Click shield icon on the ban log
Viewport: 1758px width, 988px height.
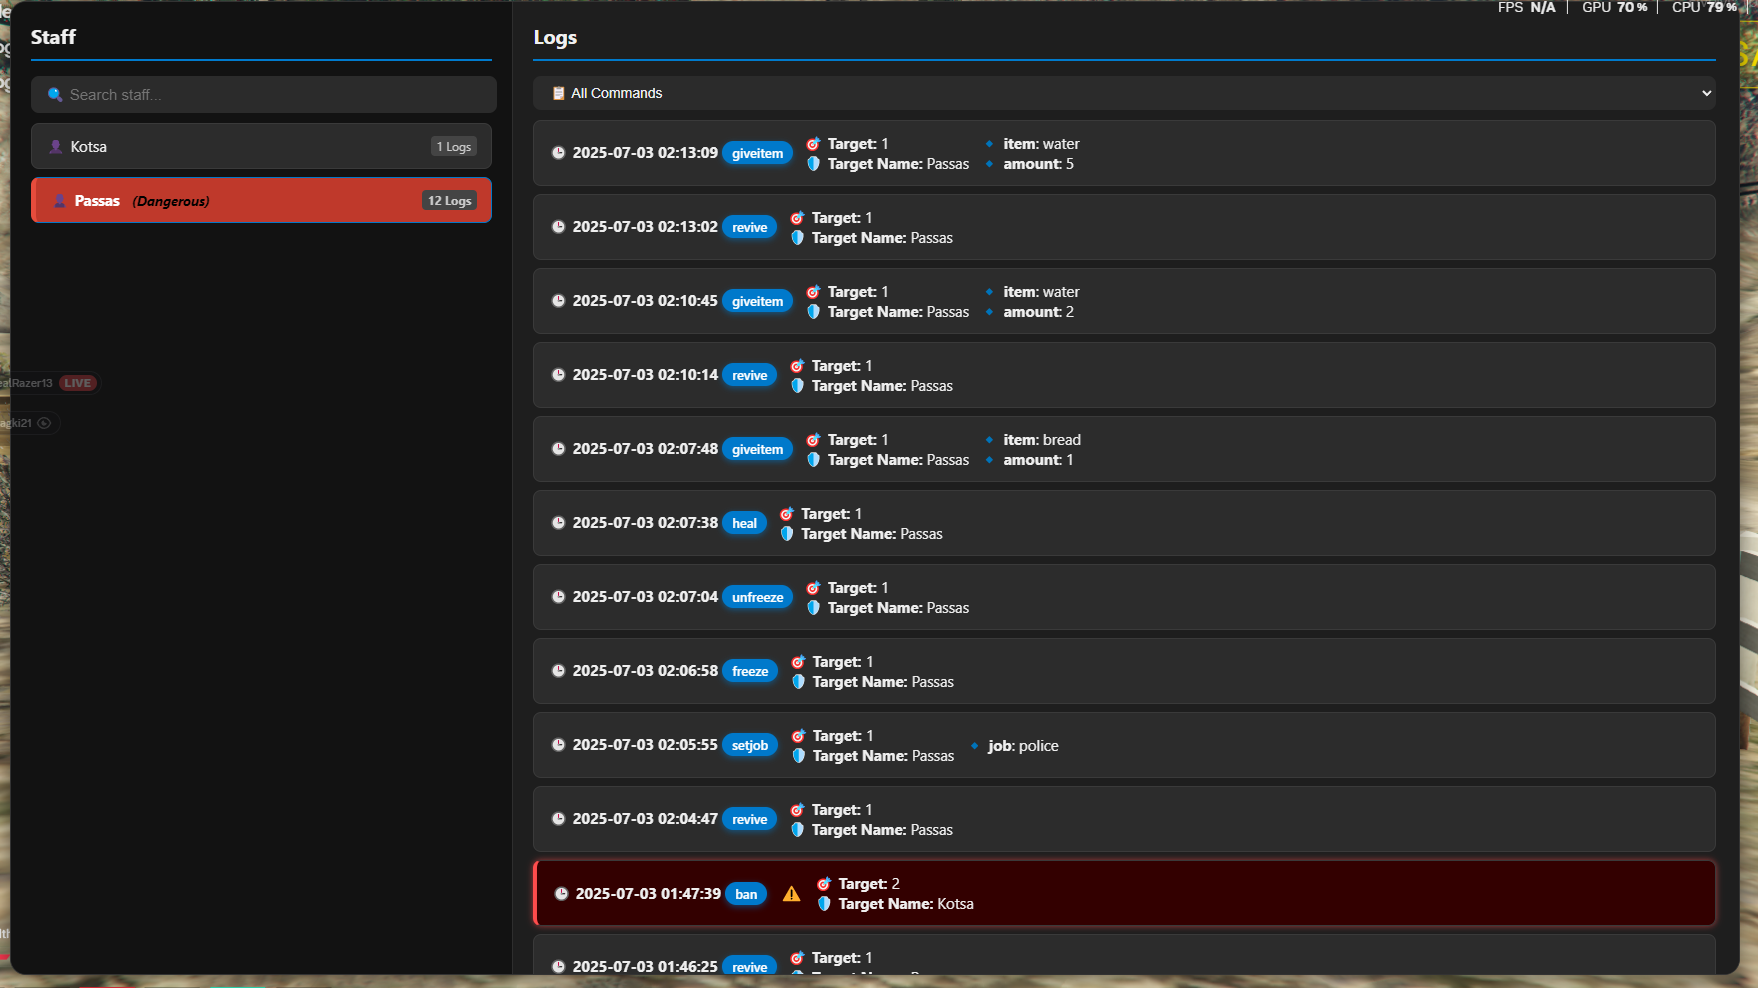tap(824, 904)
